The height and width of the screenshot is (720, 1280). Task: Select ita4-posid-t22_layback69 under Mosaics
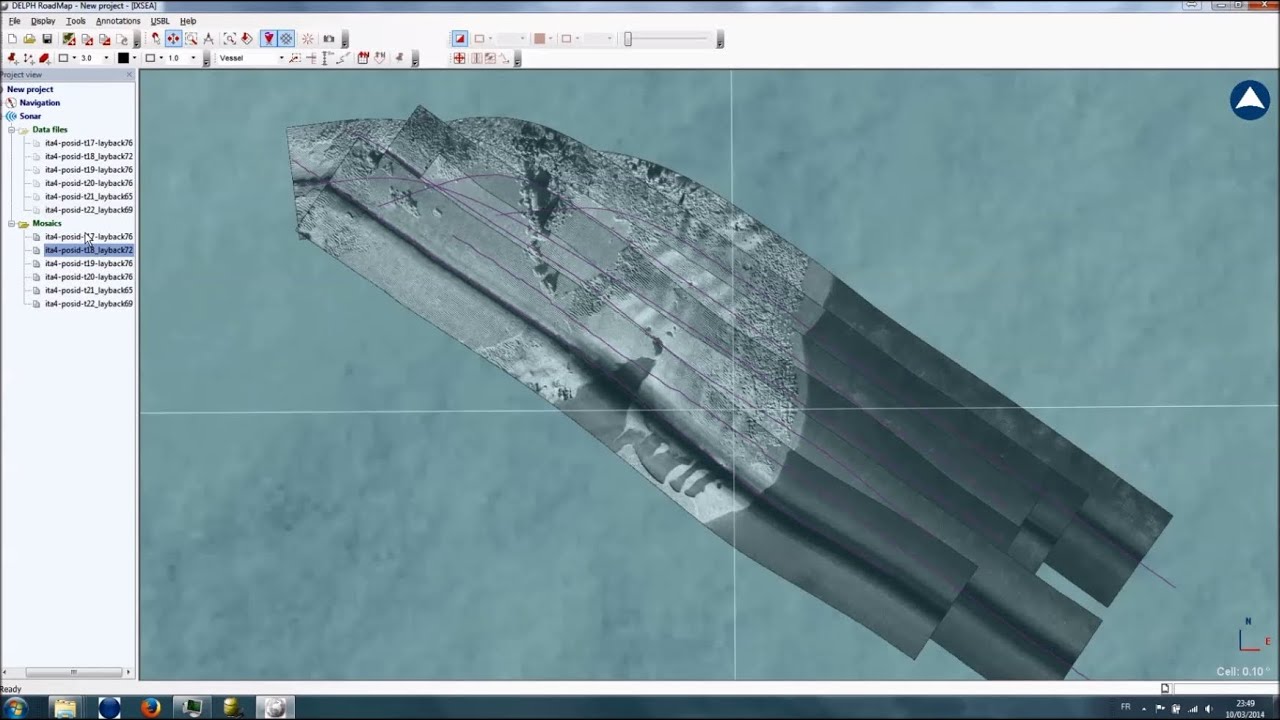pyautogui.click(x=89, y=304)
